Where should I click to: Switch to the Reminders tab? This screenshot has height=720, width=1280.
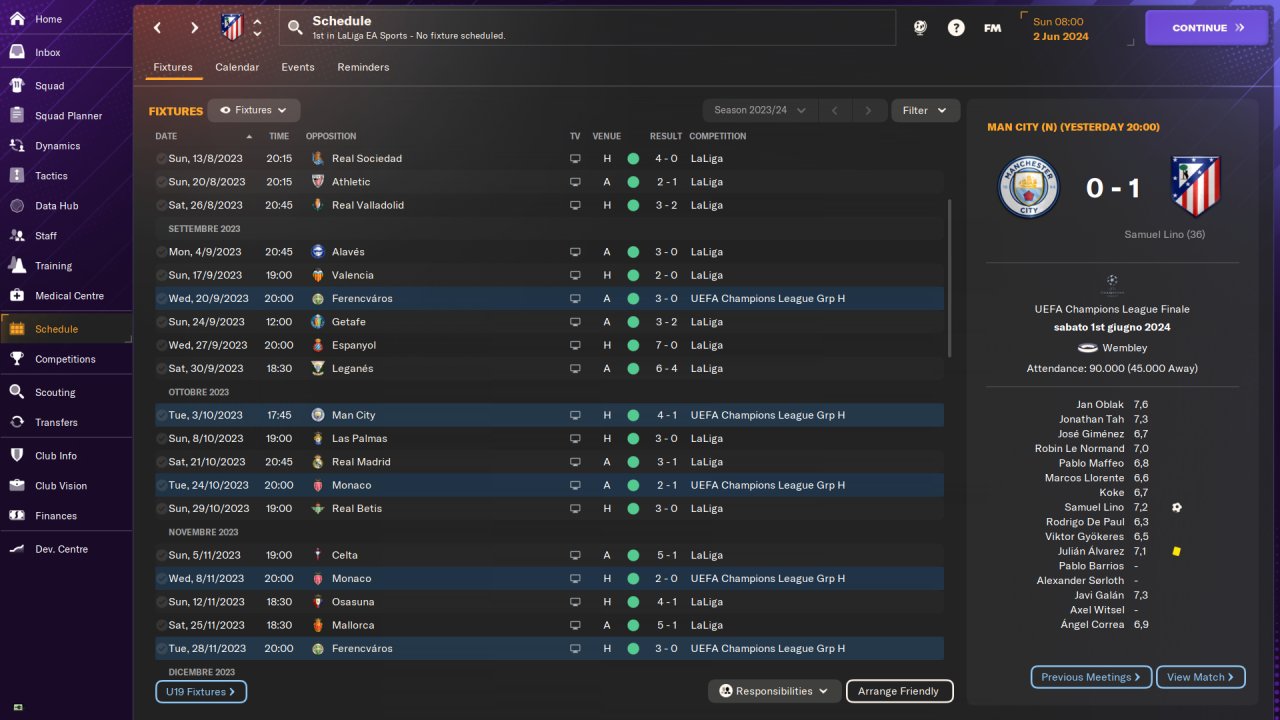point(363,67)
